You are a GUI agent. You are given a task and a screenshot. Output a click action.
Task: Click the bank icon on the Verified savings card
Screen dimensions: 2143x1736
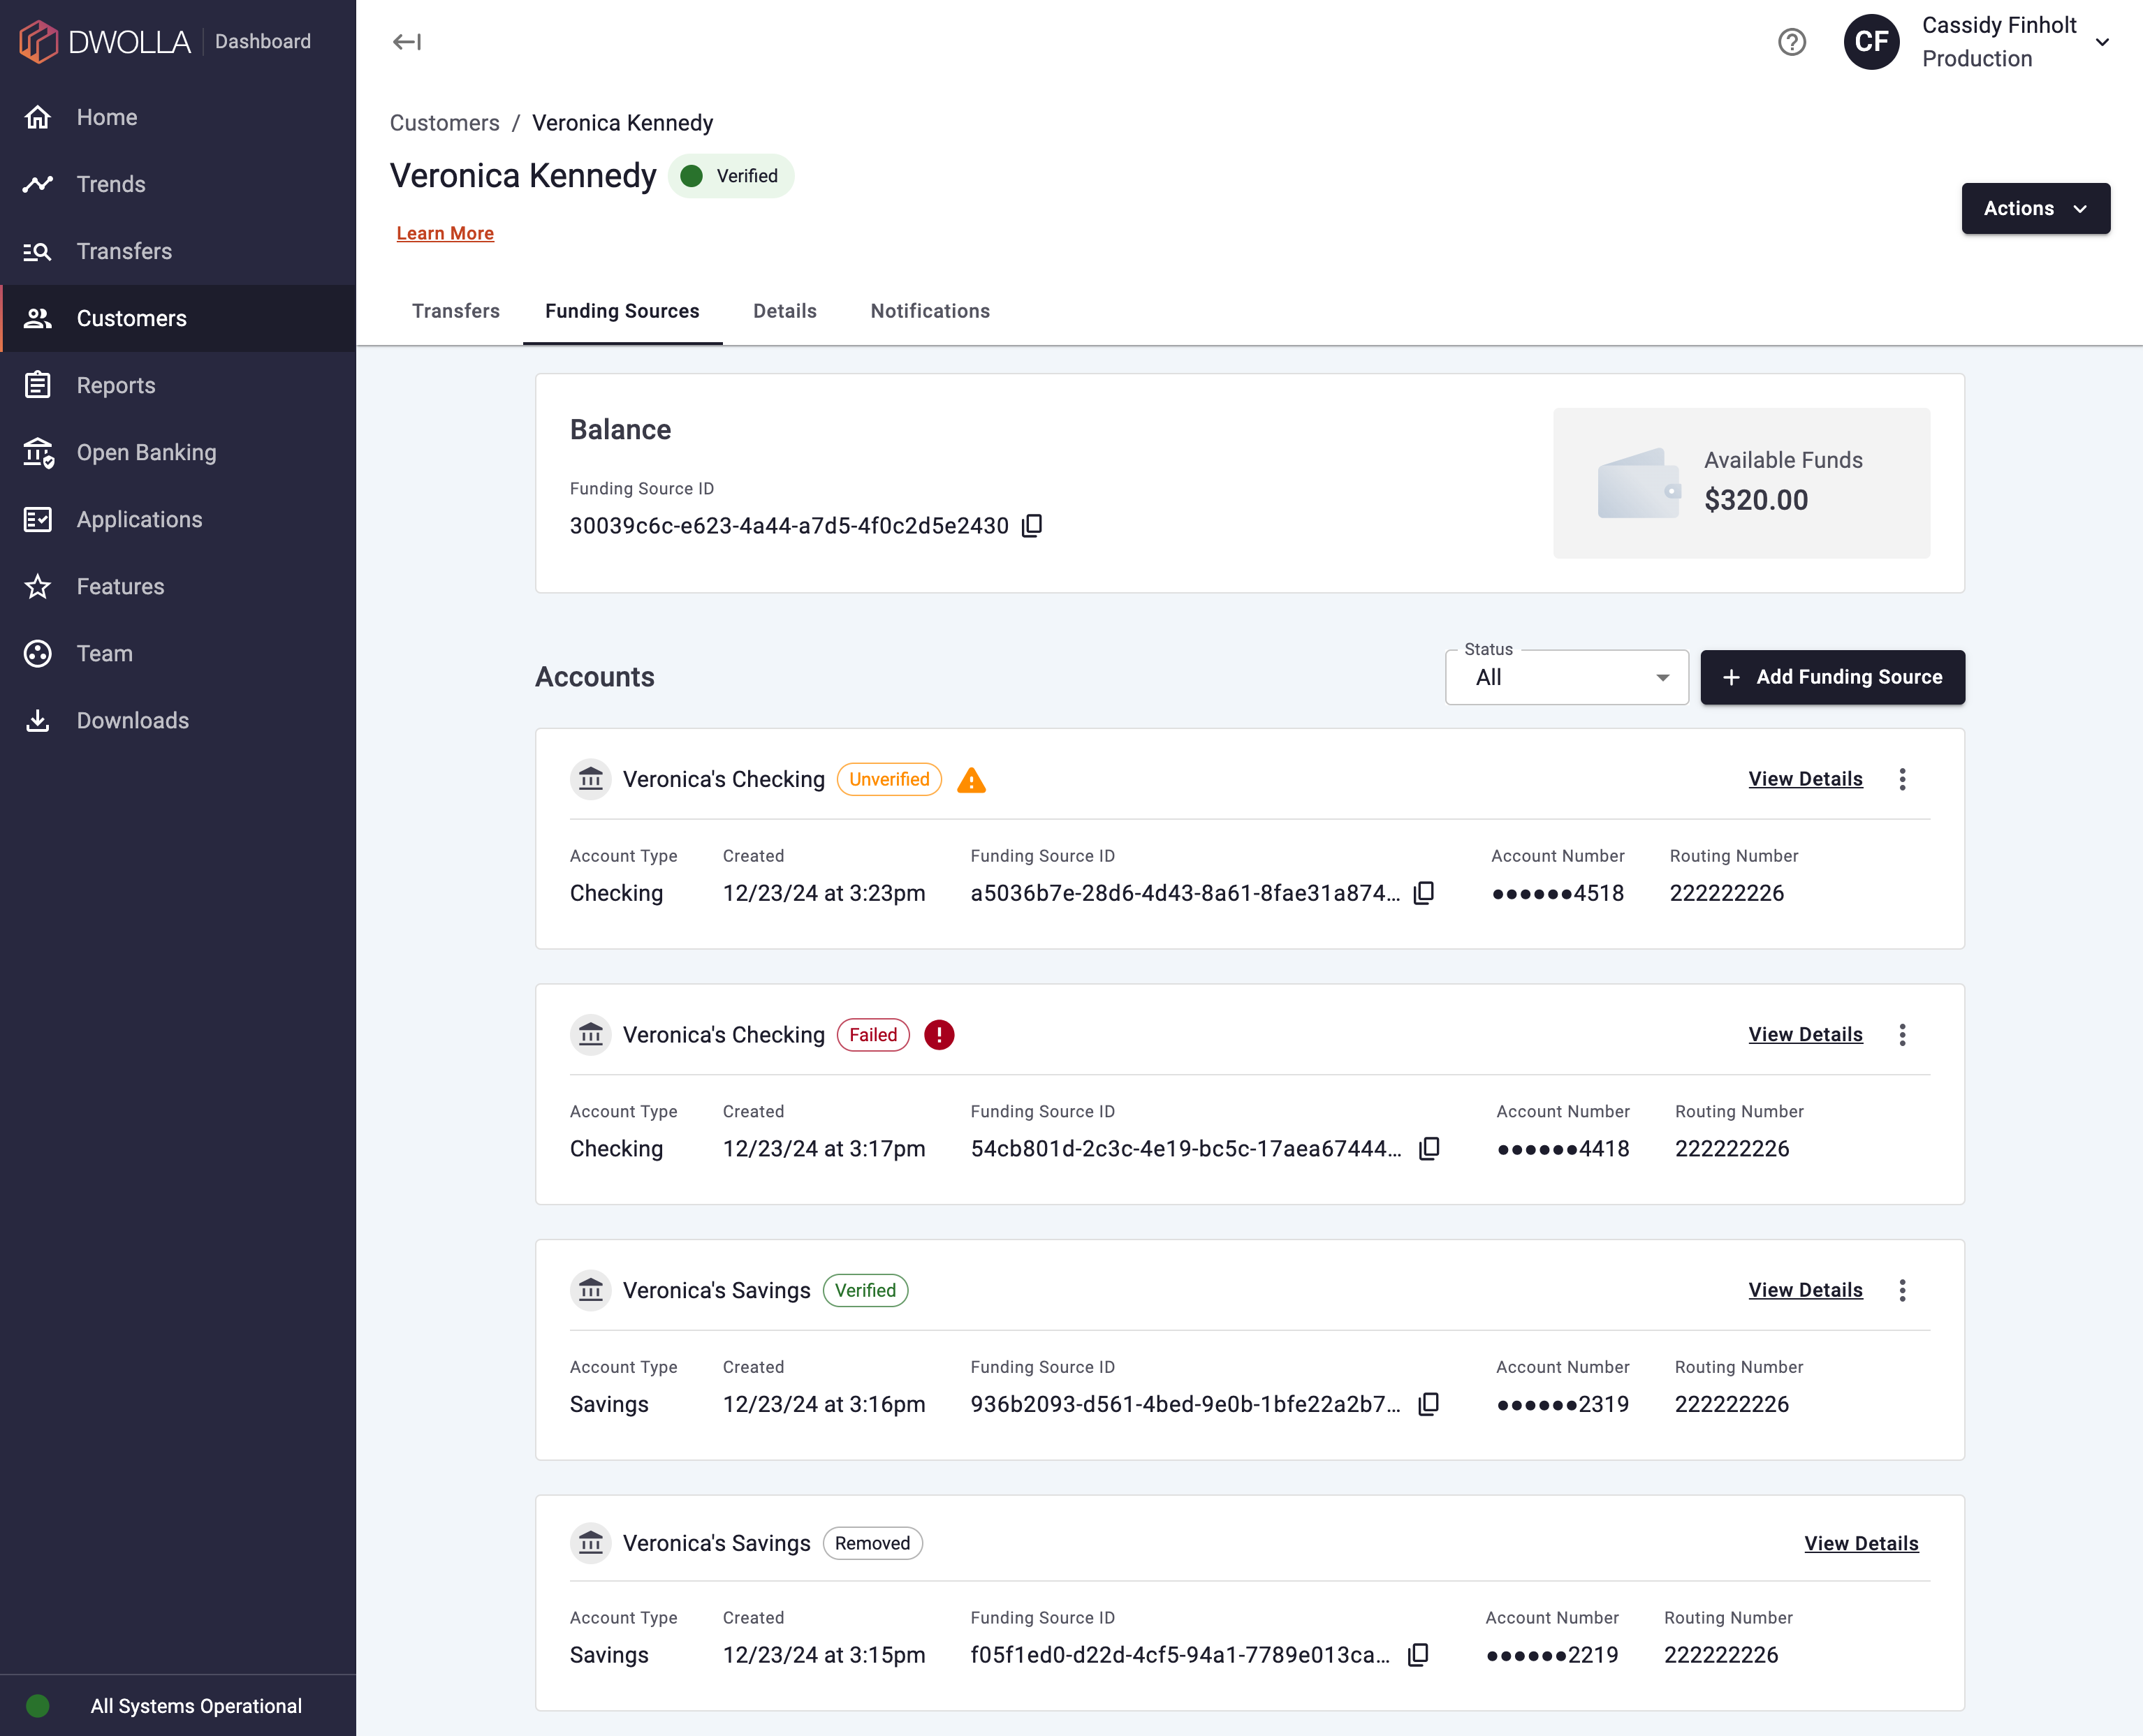(x=591, y=1290)
